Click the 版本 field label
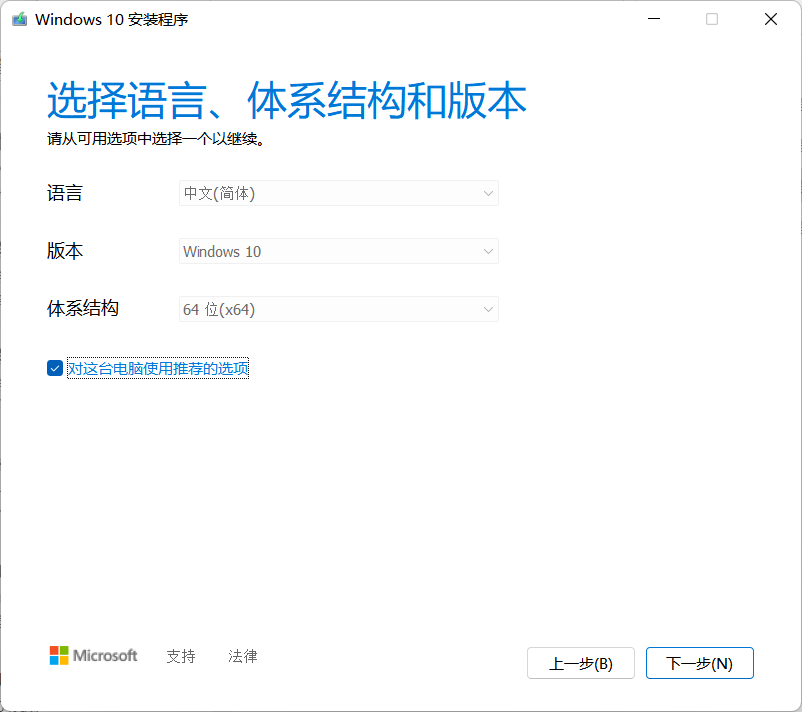Viewport: 802px width, 712px height. pos(64,251)
